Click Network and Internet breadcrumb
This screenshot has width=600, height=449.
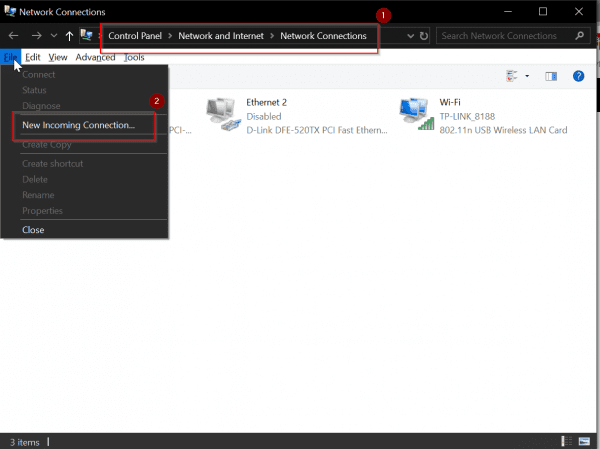click(x=223, y=35)
